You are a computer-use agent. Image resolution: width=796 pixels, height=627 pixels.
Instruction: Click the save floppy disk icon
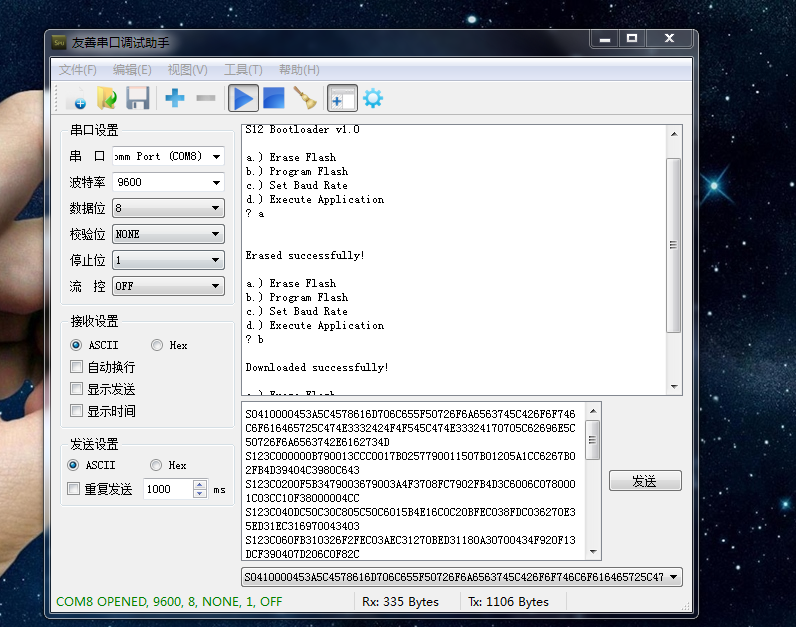(x=138, y=98)
